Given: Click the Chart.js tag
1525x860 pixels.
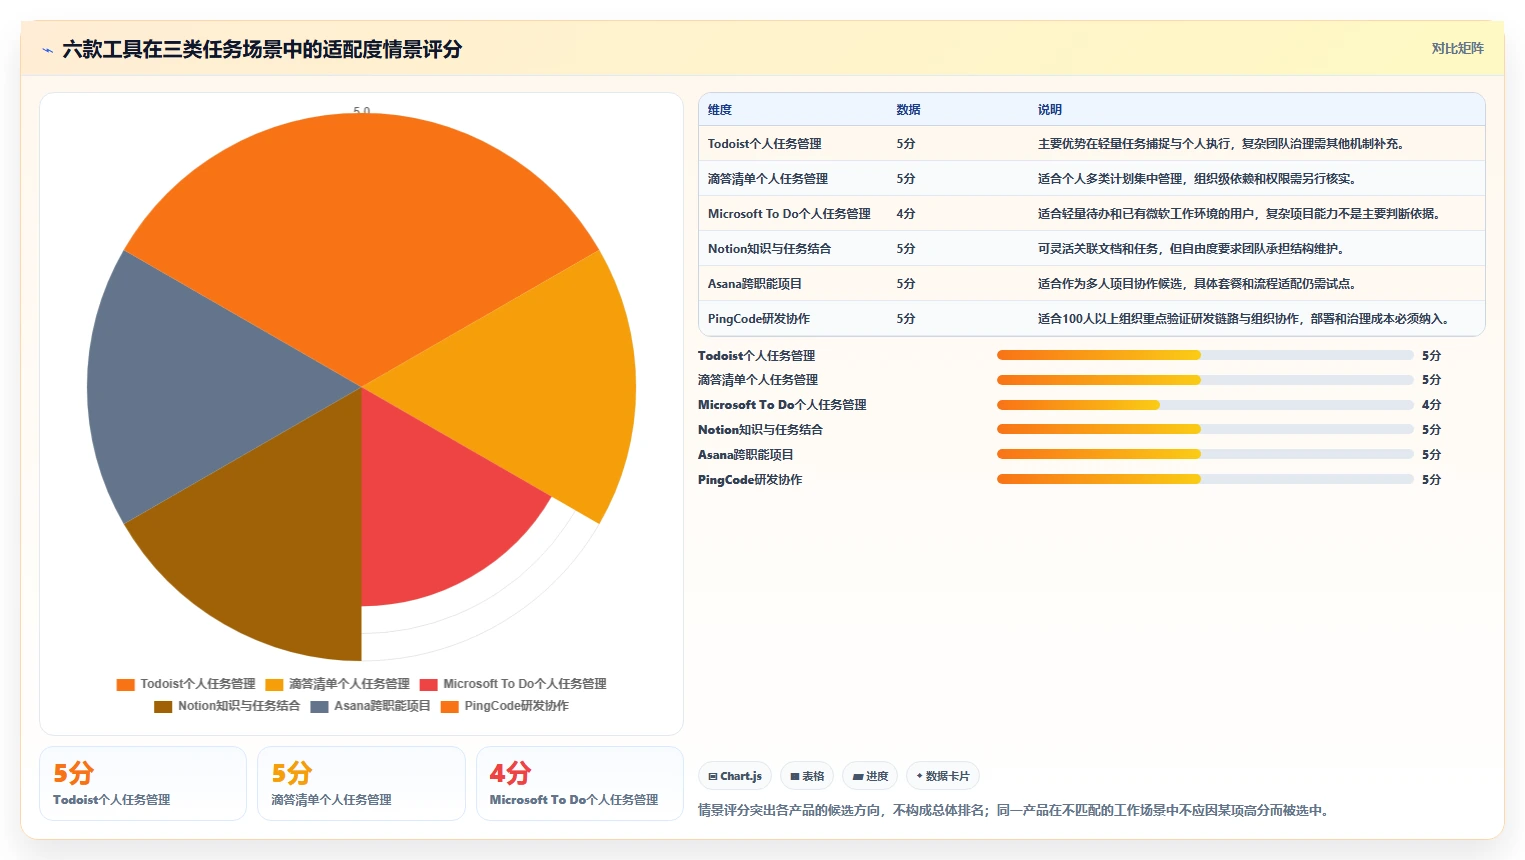Looking at the screenshot, I should click(735, 776).
